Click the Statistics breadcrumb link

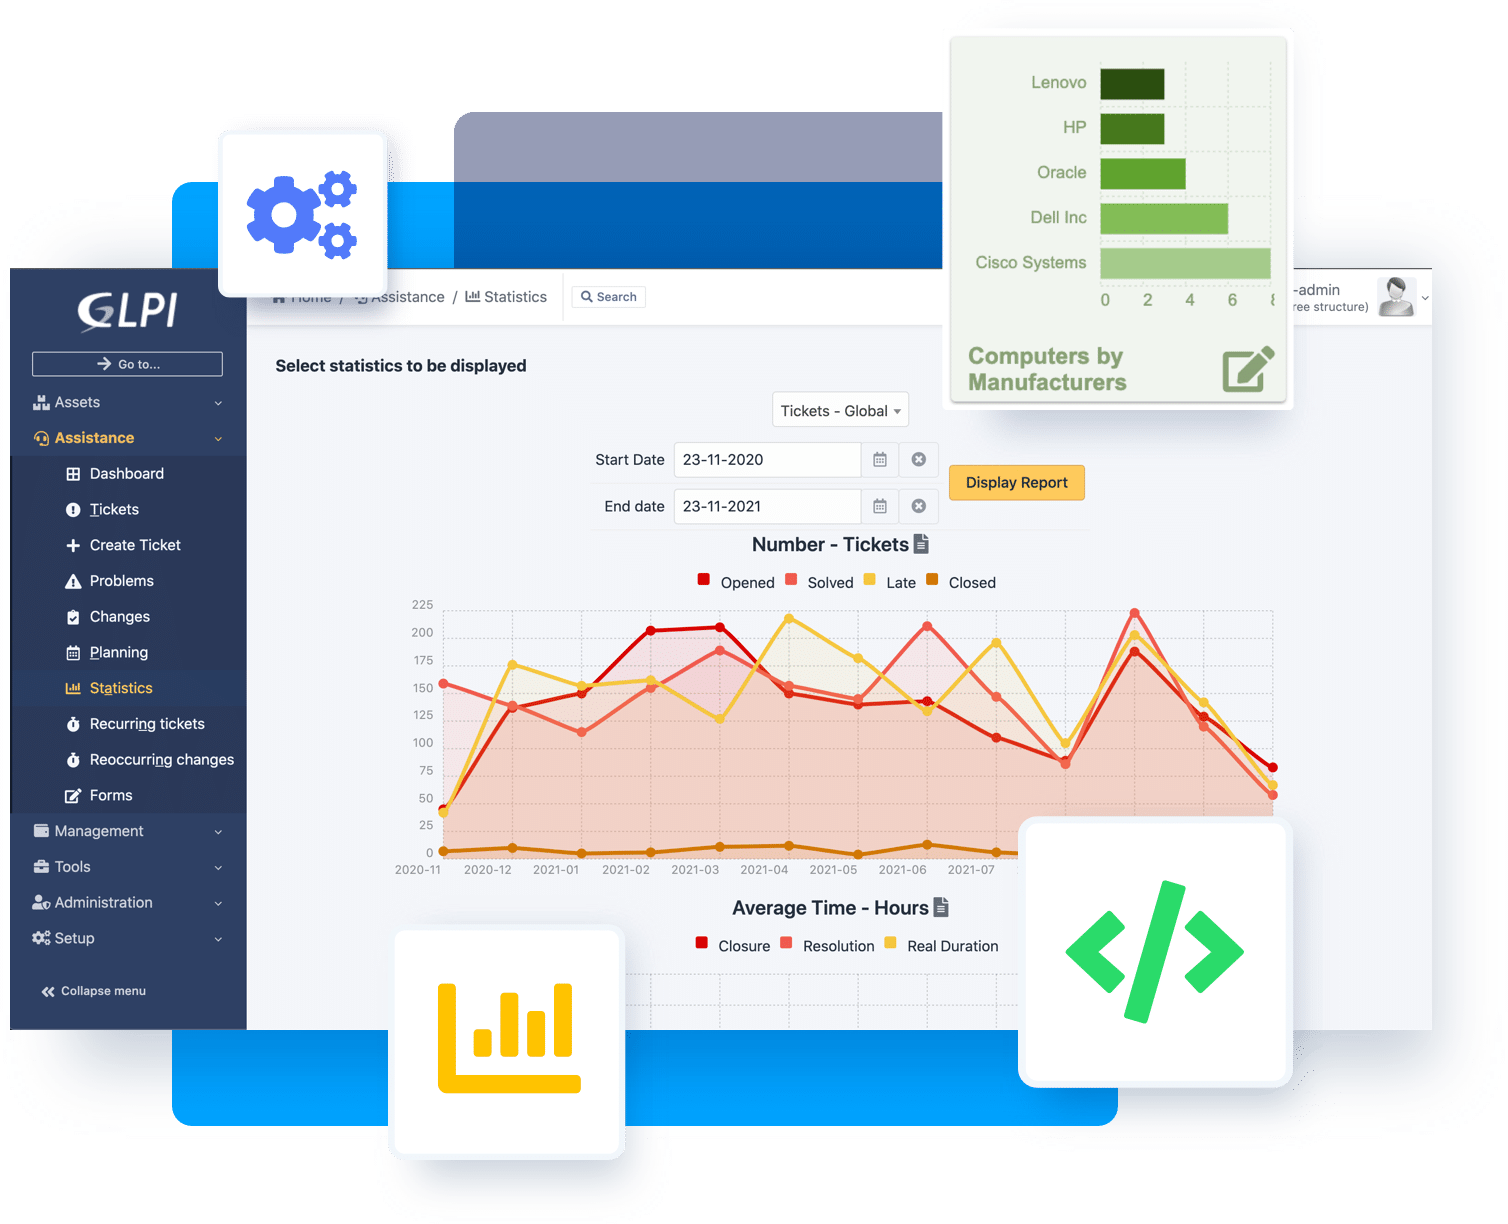[x=506, y=297]
